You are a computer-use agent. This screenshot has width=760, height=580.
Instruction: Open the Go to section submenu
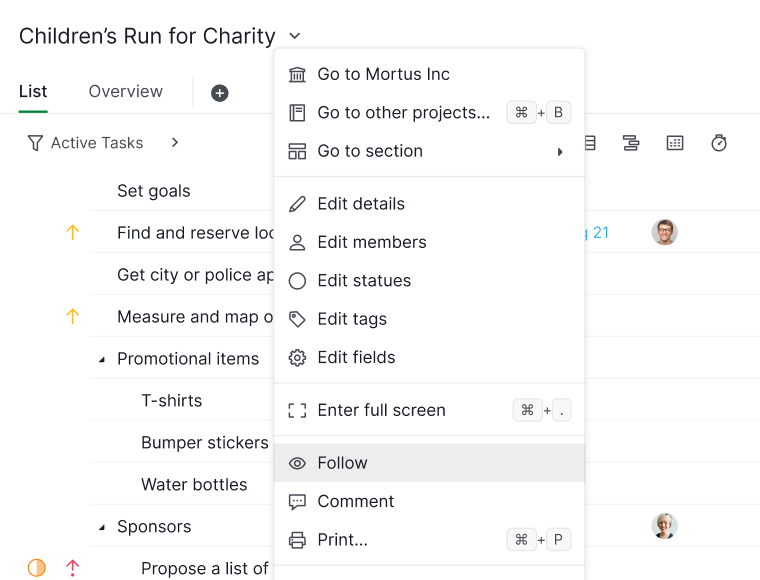[429, 151]
